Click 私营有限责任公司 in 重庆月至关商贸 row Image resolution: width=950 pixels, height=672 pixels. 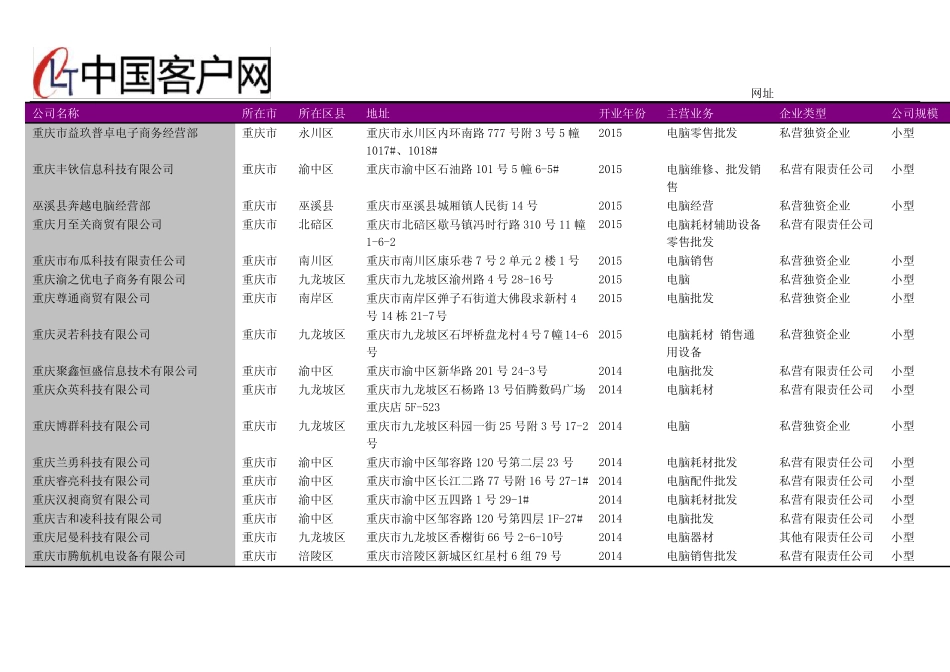826,224
